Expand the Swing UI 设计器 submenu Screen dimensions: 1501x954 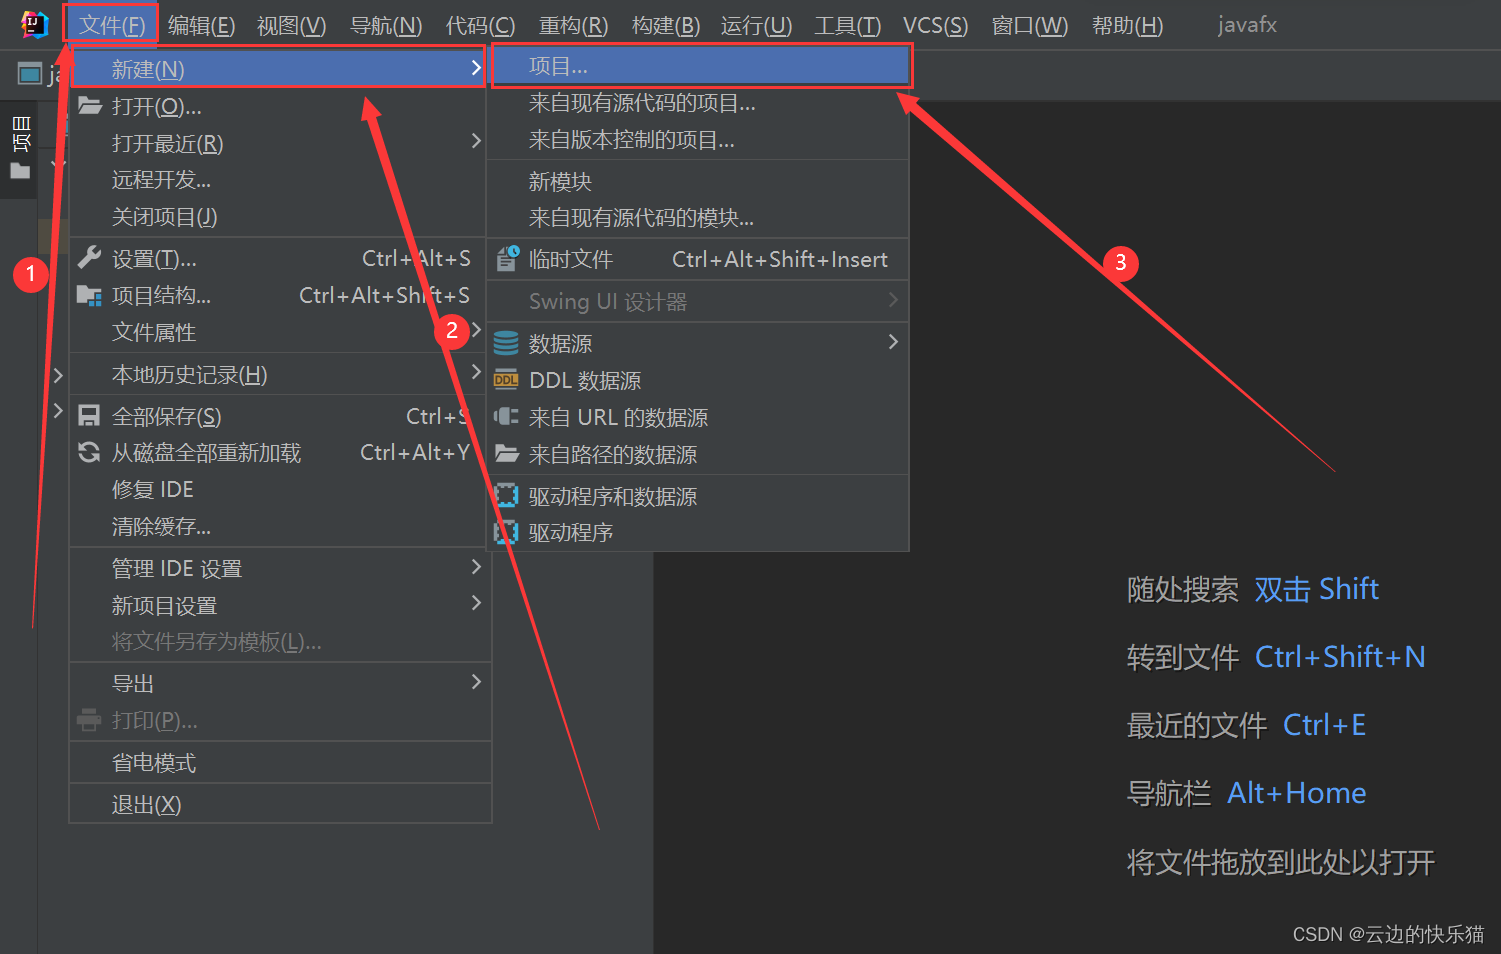[893, 300]
